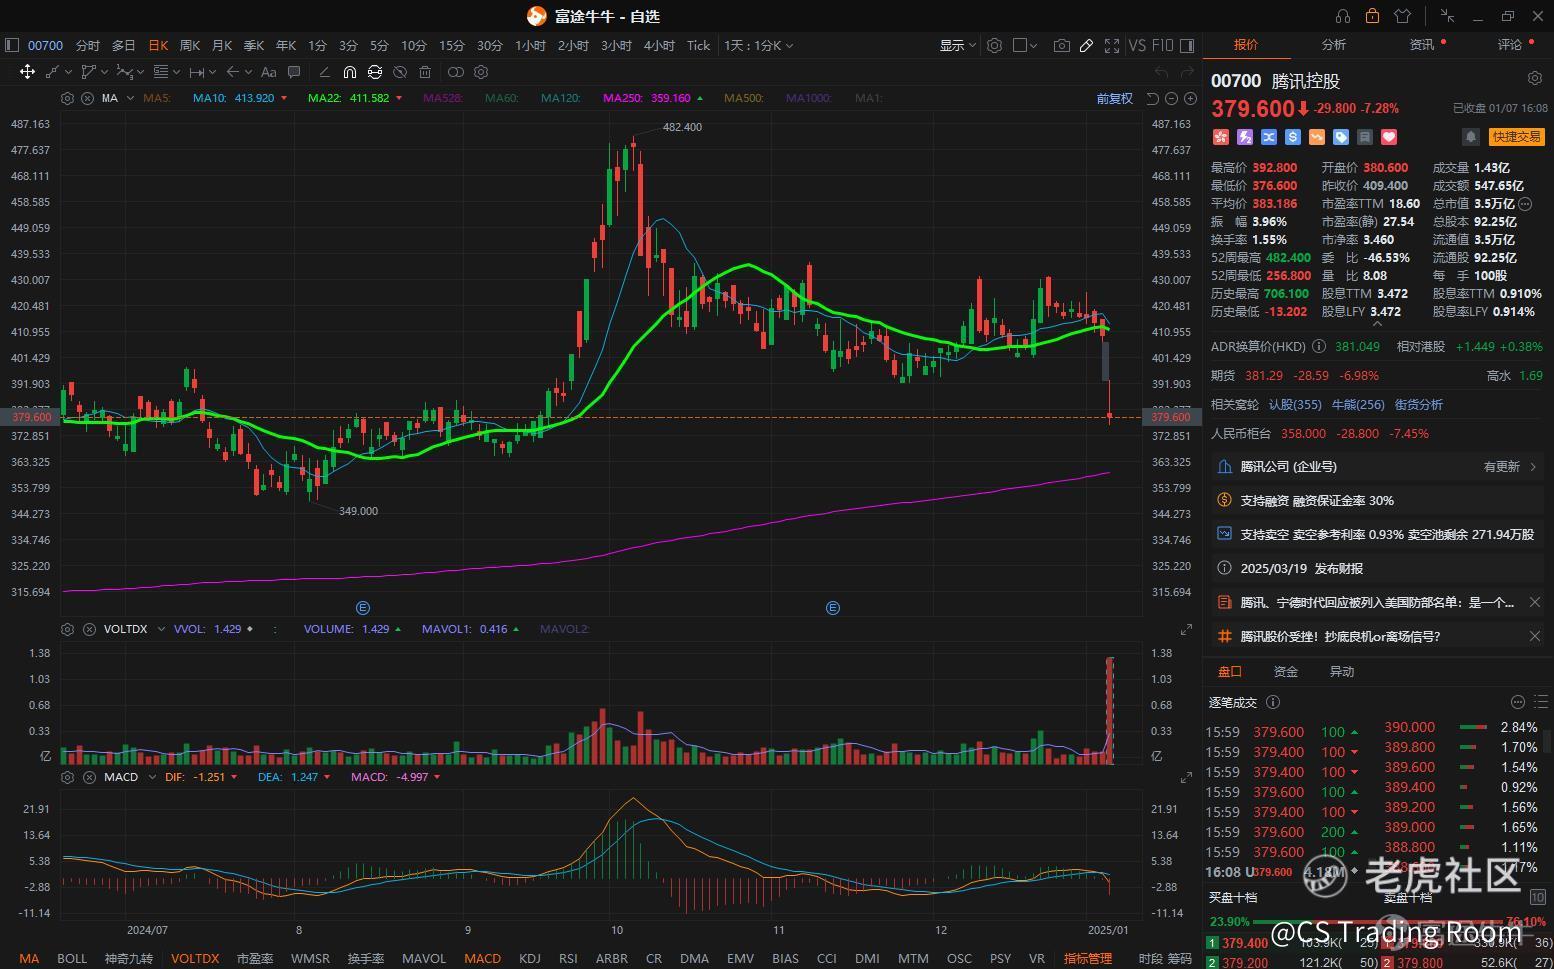Select the crosshair move cursor tool
This screenshot has width=1554, height=969.
coord(27,72)
